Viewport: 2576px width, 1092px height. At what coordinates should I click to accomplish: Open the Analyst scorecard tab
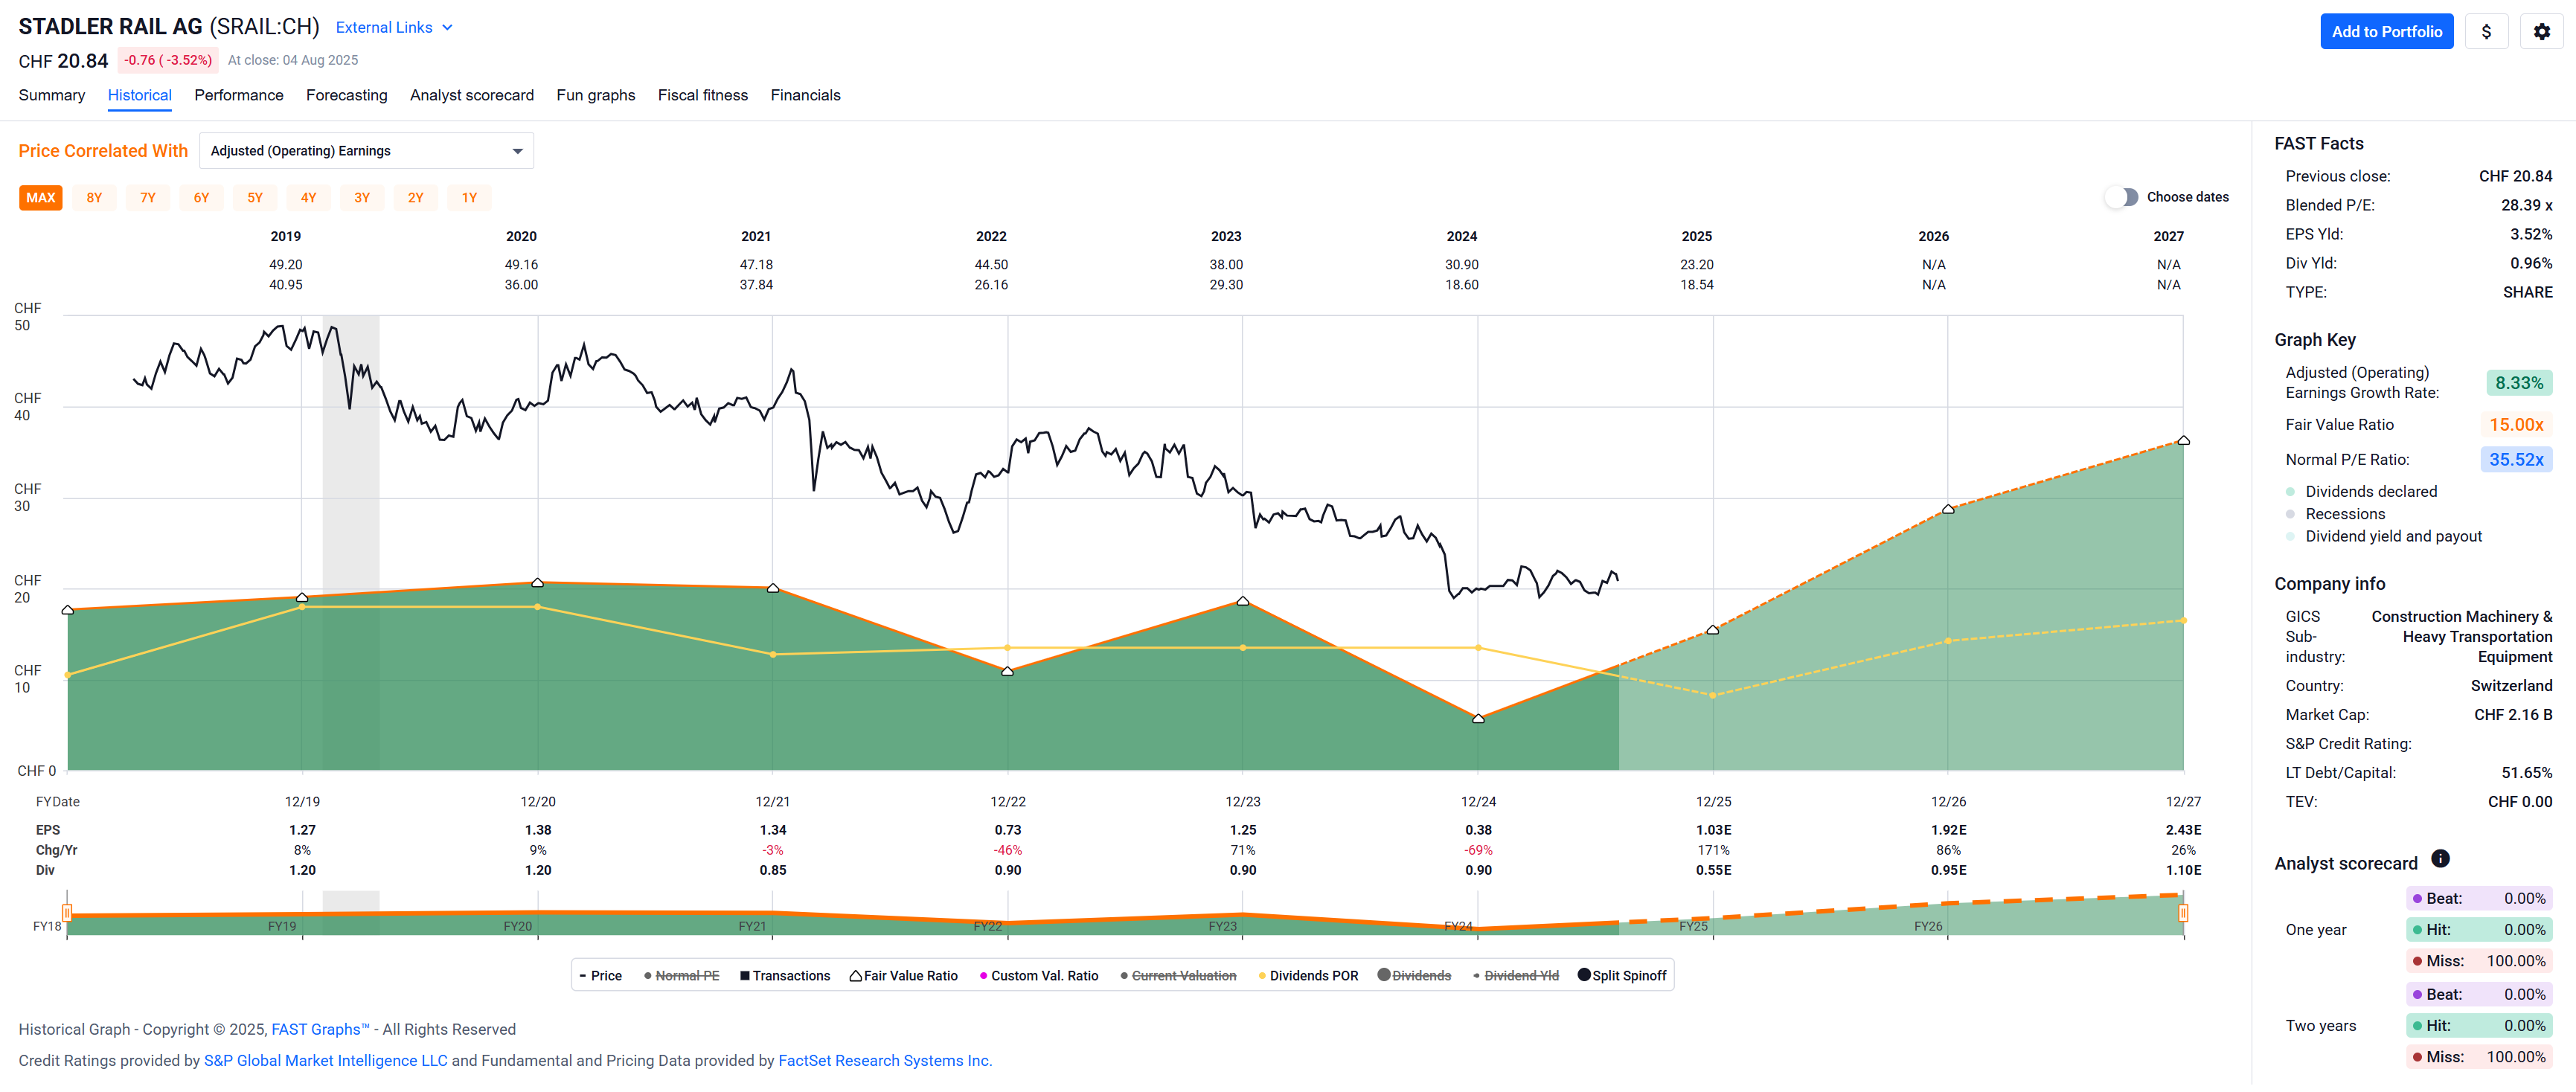pyautogui.click(x=472, y=95)
